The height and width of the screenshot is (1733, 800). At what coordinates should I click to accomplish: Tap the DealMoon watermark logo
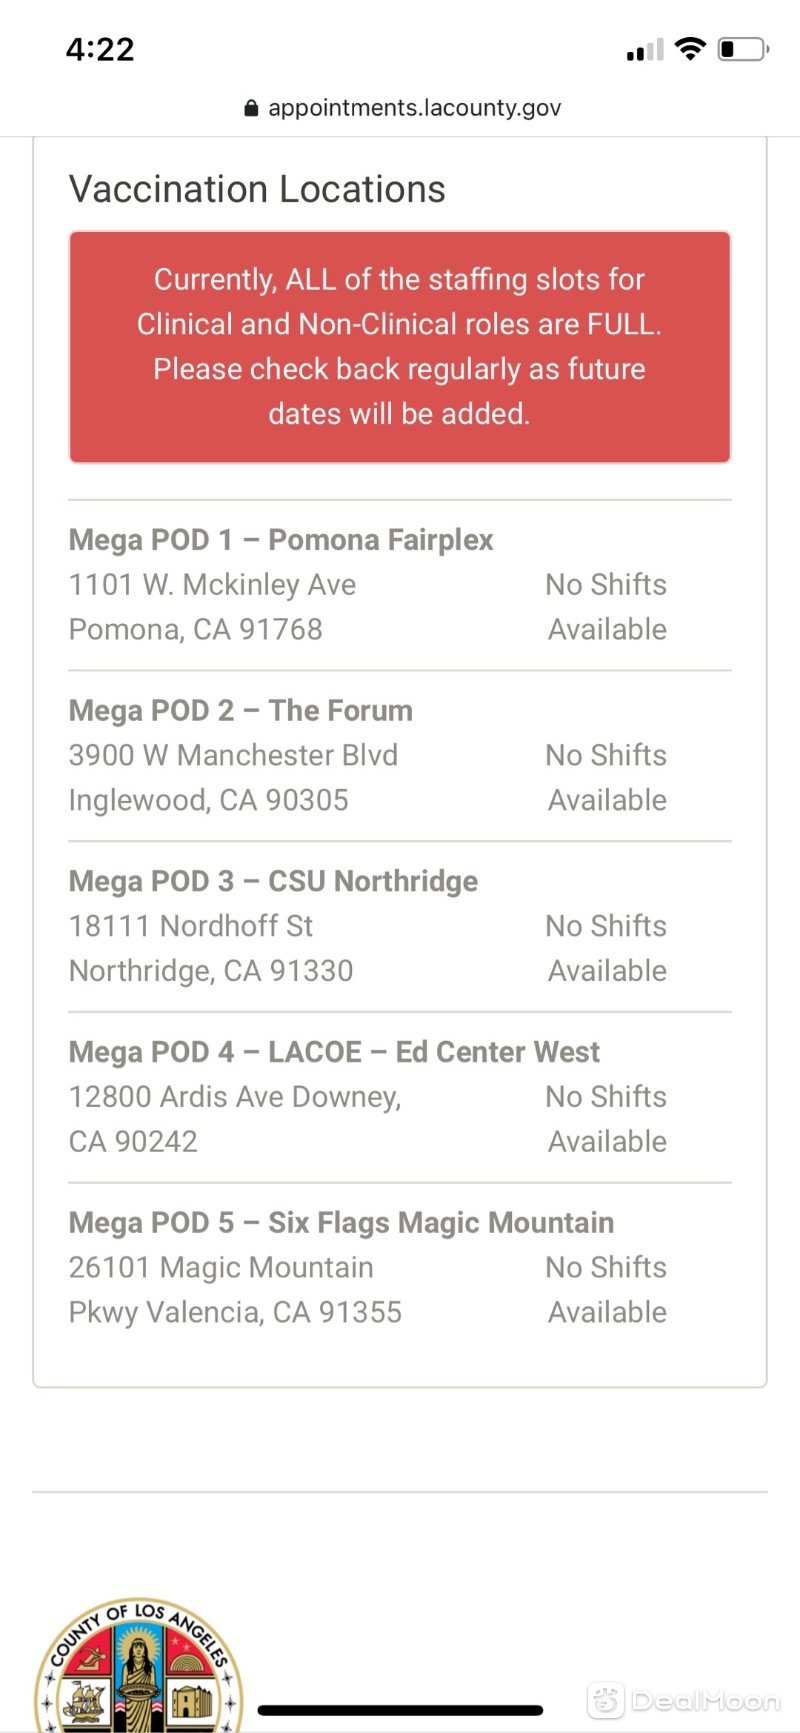point(684,1700)
